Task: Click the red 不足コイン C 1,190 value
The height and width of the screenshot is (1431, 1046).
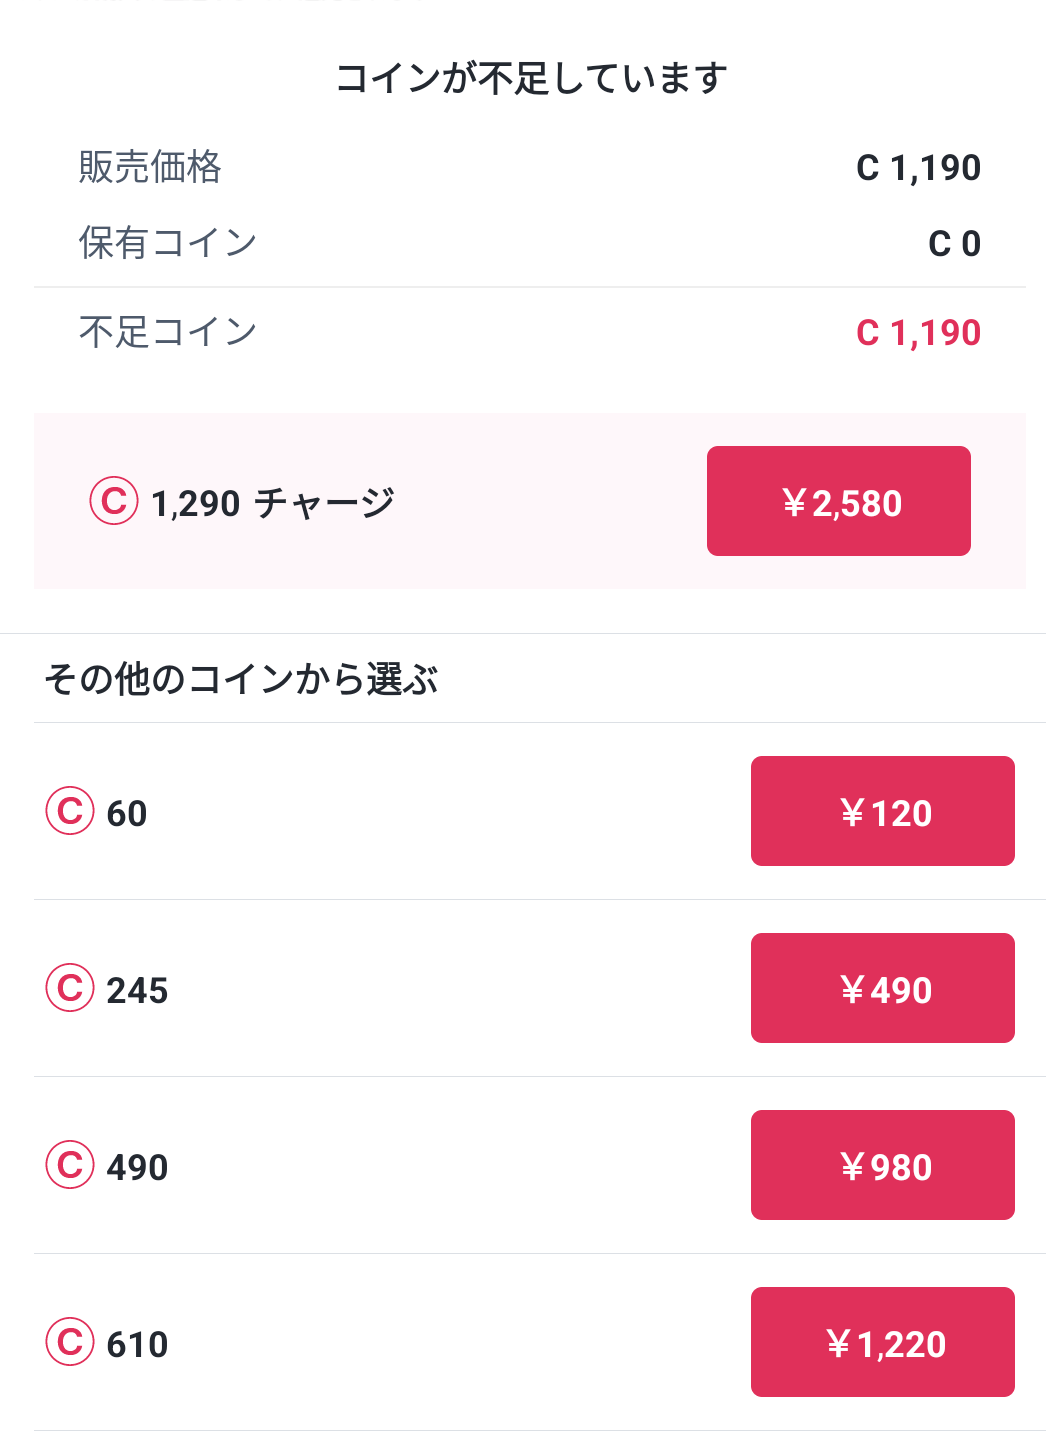Action: pyautogui.click(x=918, y=333)
